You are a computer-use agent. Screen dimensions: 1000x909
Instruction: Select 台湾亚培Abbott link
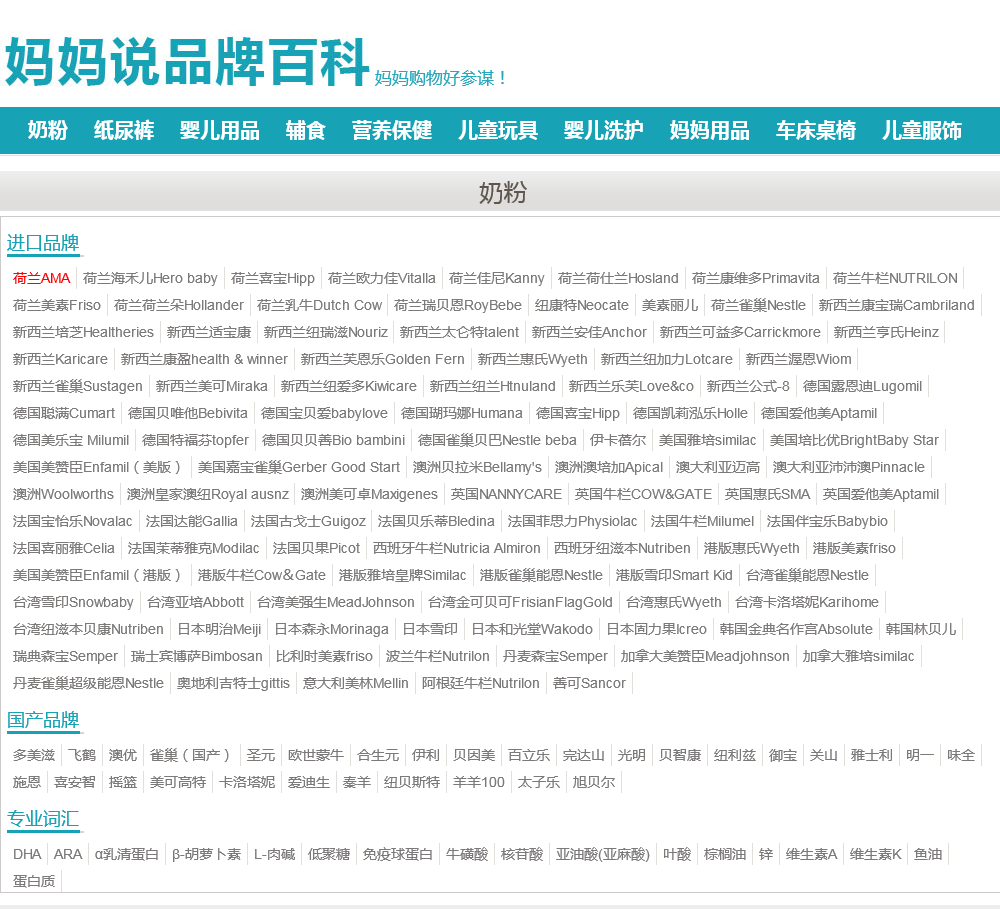195,602
